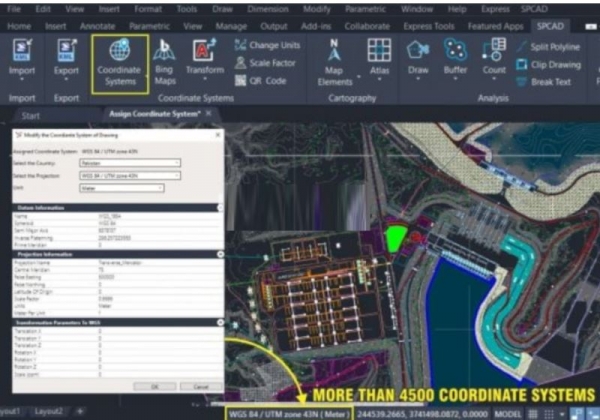
Task: Open the Modify menu
Action: pos(316,9)
